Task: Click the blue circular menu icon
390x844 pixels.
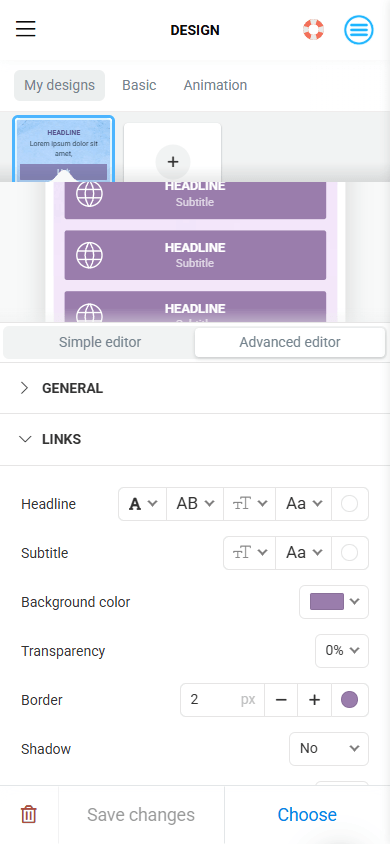Action: tap(359, 30)
